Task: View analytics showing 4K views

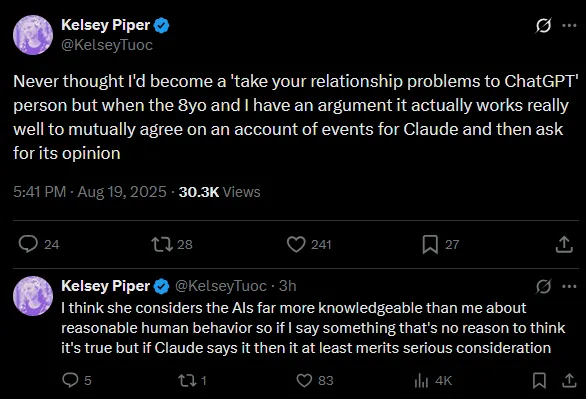Action: [421, 381]
